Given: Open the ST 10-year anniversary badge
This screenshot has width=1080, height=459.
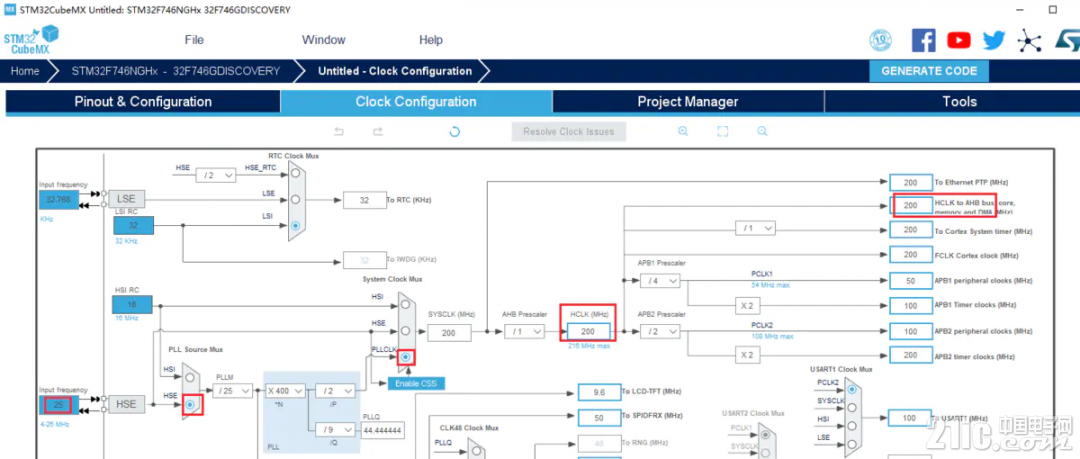Looking at the screenshot, I should pos(881,40).
